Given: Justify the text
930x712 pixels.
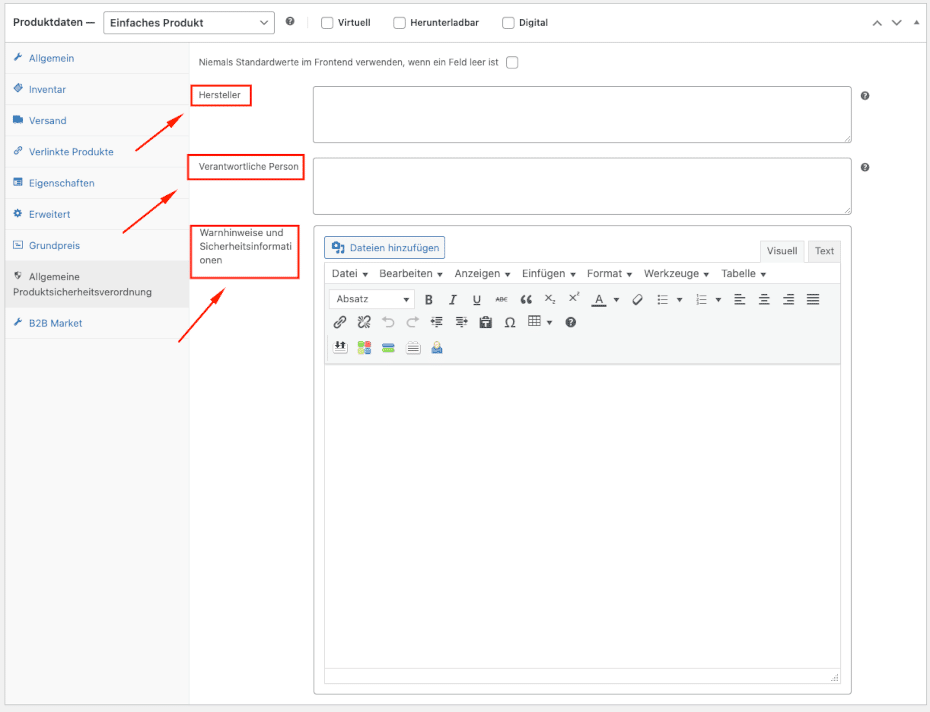Looking at the screenshot, I should (813, 300).
